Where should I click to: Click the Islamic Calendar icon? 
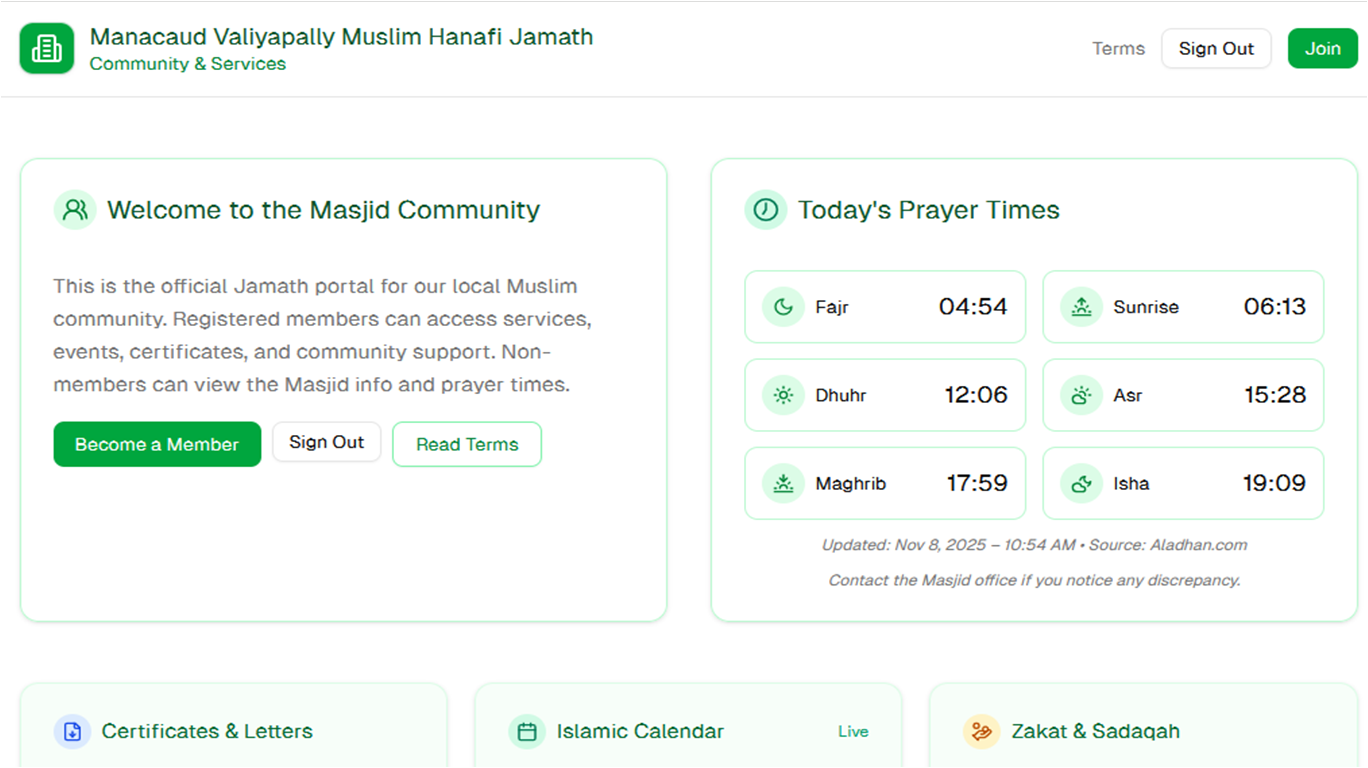tap(526, 731)
